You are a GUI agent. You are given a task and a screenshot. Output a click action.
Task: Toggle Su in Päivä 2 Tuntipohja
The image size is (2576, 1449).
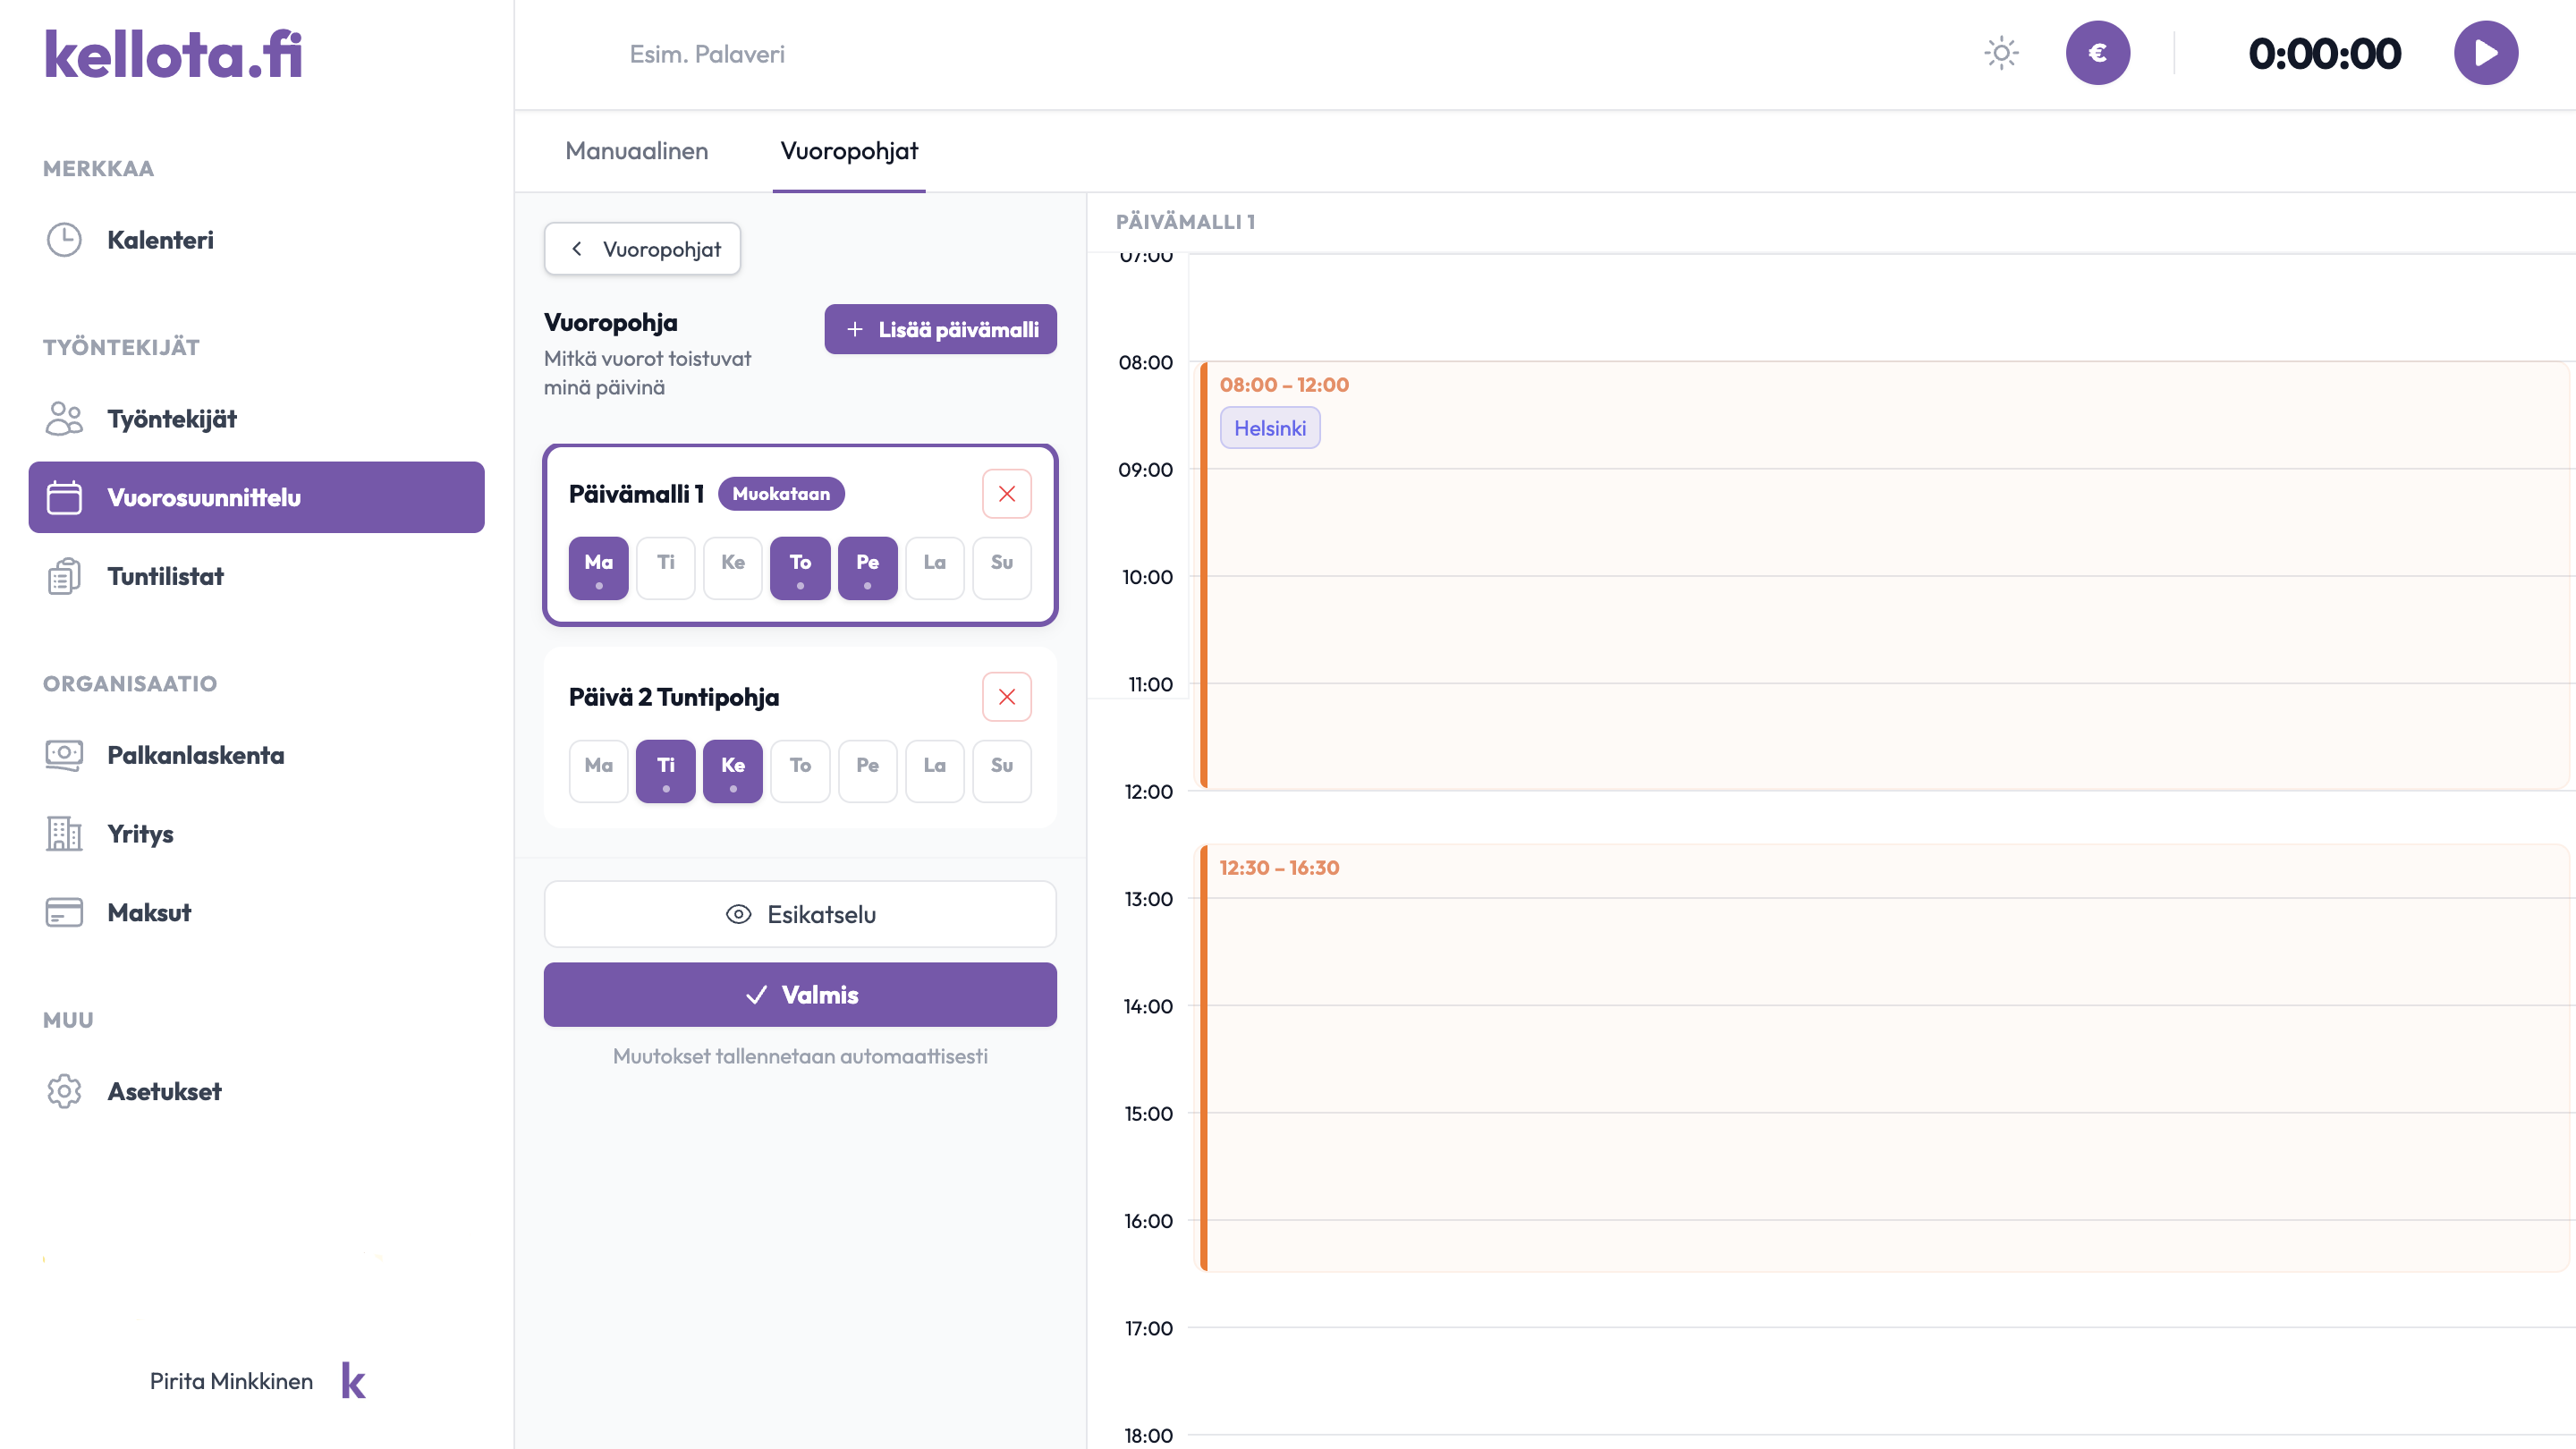point(1001,771)
